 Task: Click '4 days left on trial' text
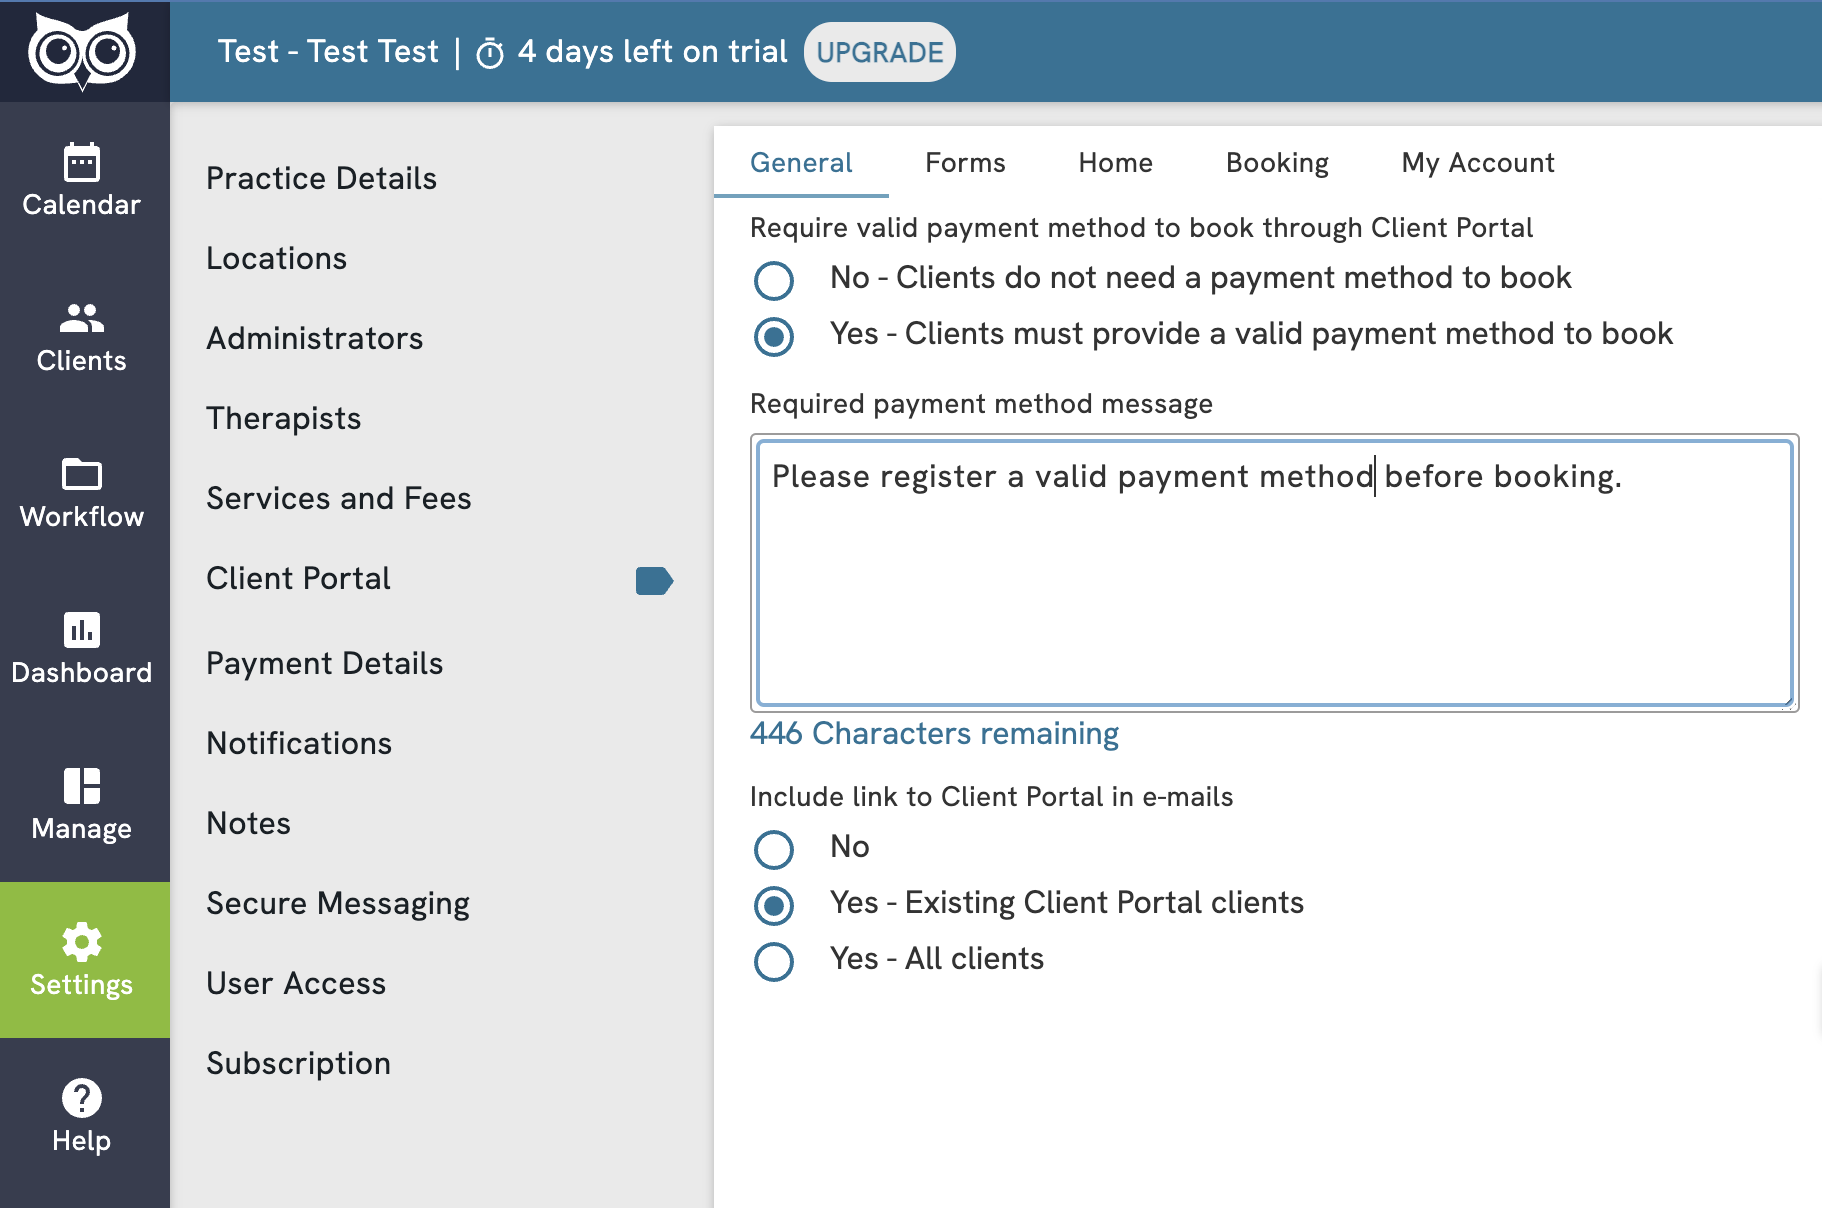click(x=652, y=51)
